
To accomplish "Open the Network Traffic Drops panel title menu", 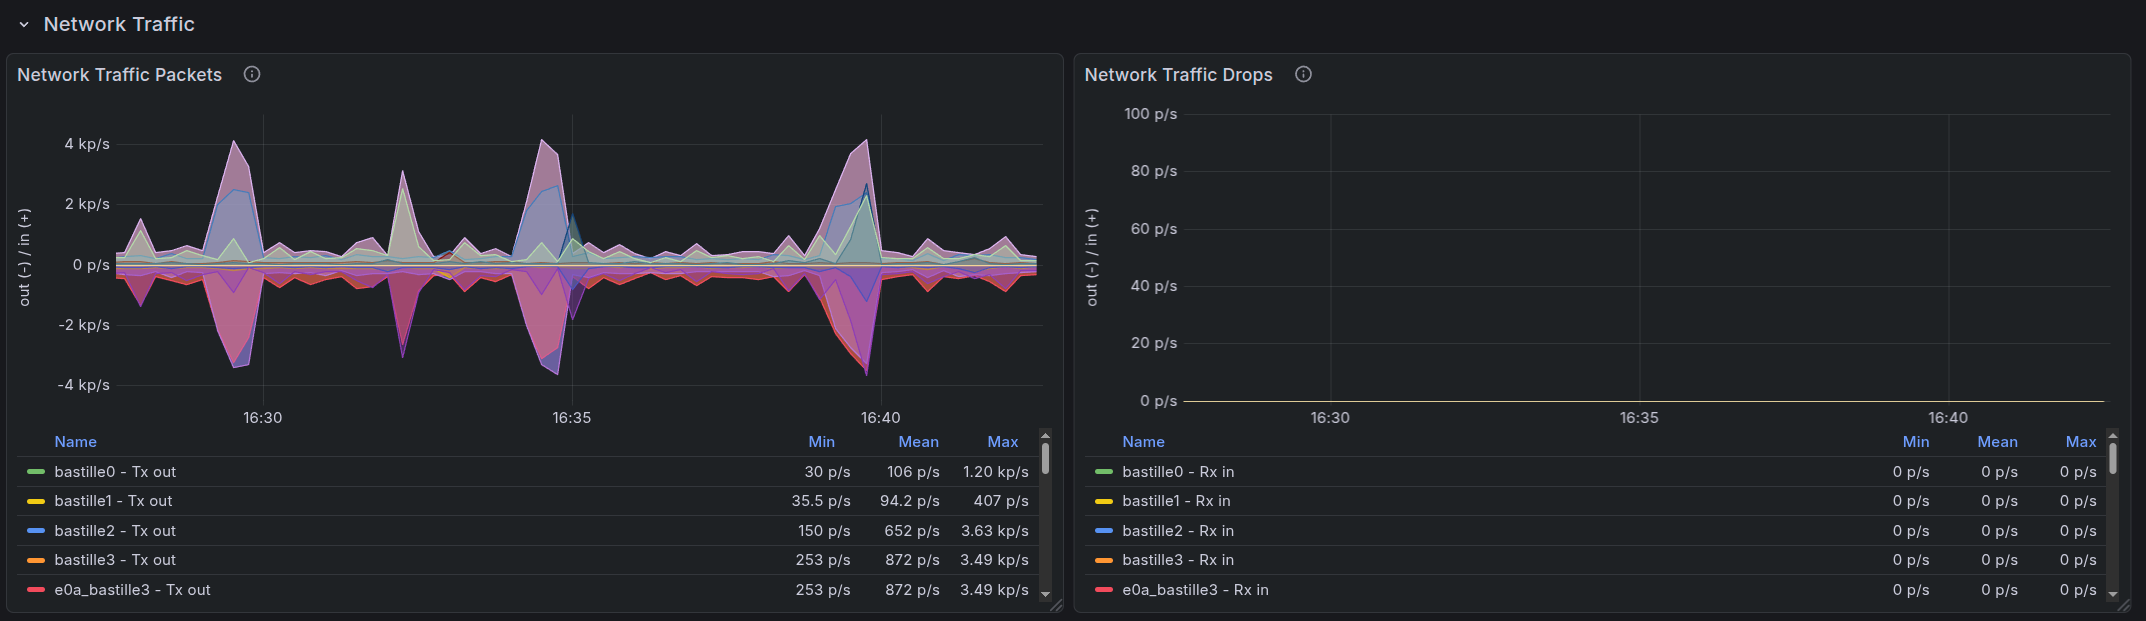I will click(1178, 75).
